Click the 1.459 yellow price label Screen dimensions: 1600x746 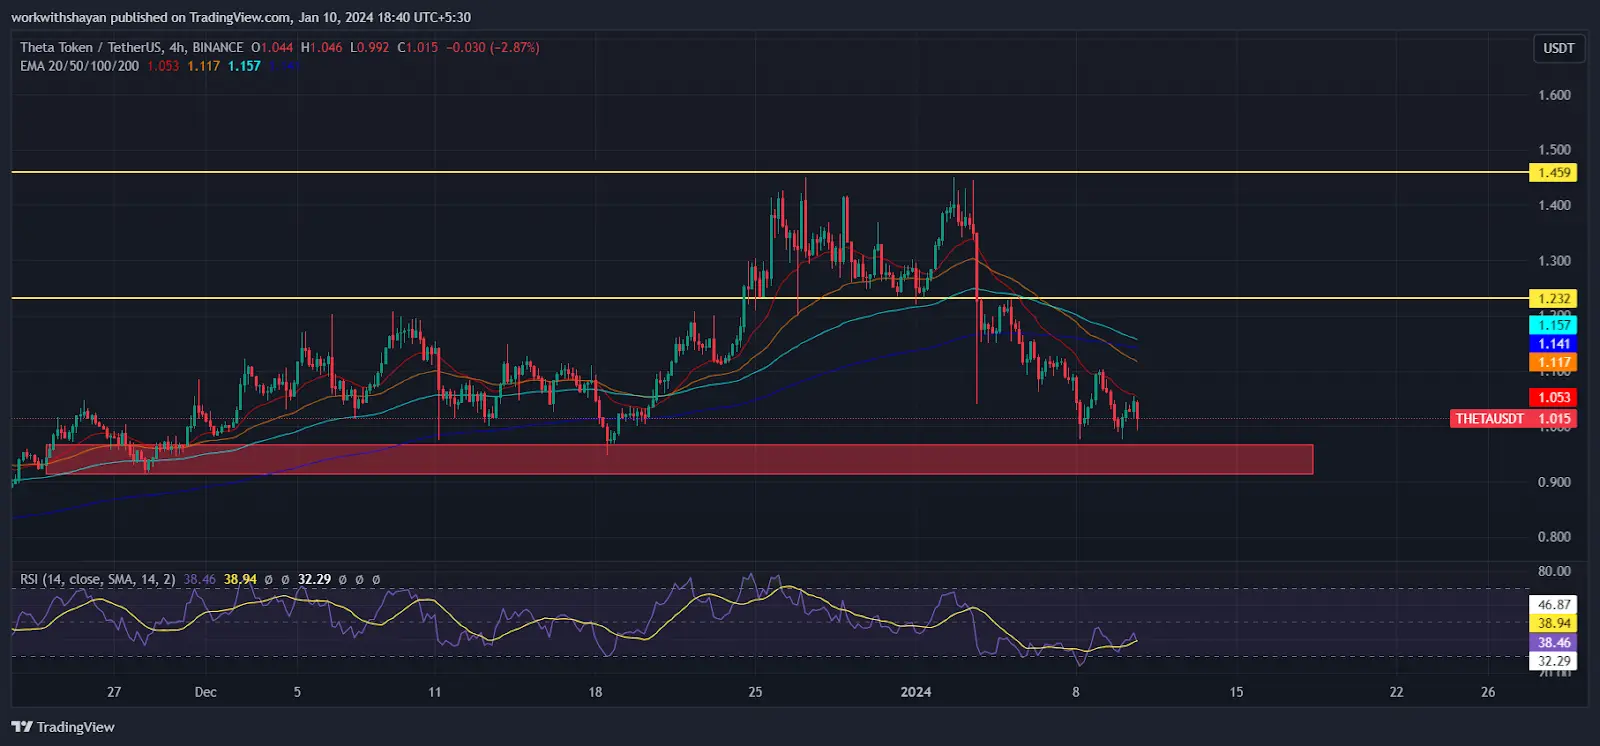(x=1553, y=173)
